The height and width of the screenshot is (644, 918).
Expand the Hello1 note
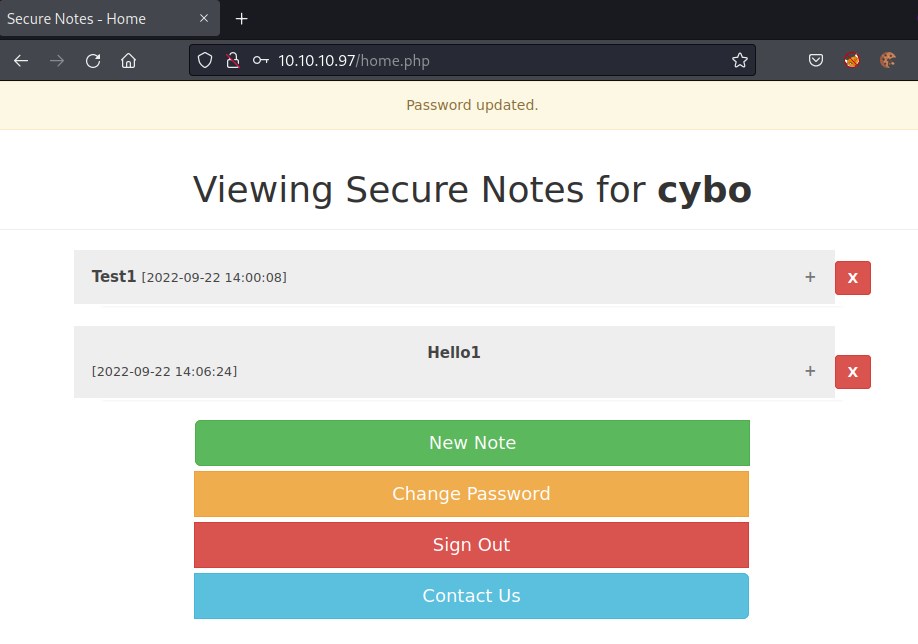point(810,371)
